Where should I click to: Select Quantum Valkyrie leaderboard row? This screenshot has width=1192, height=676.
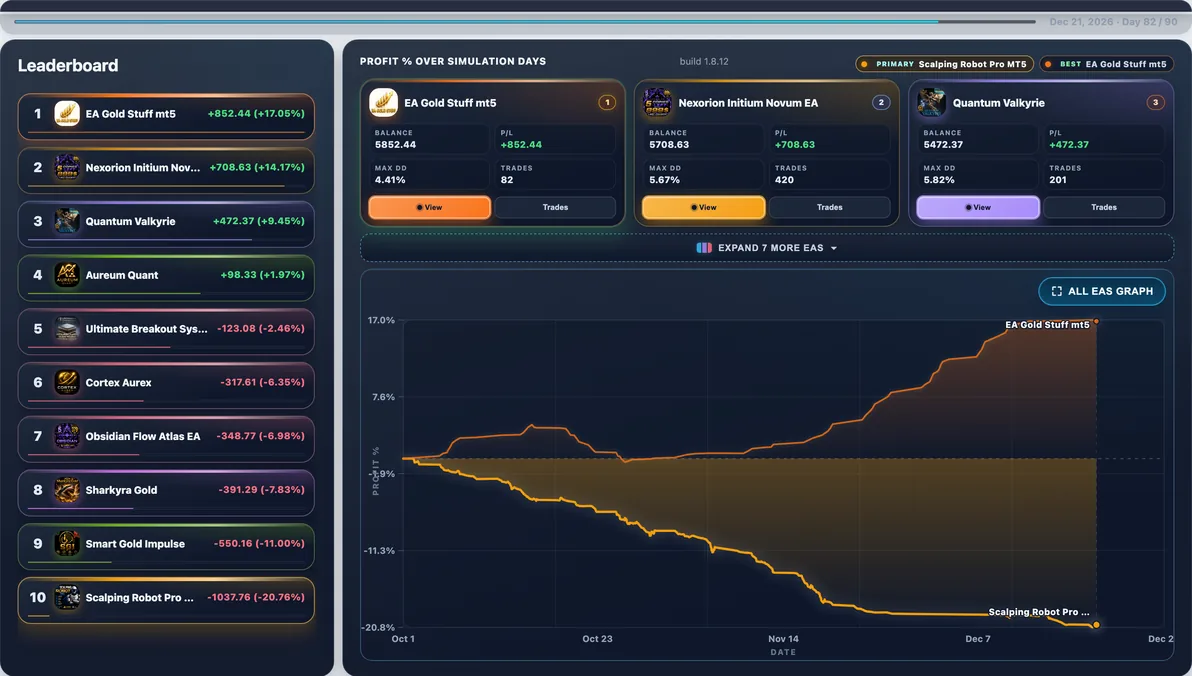(166, 224)
